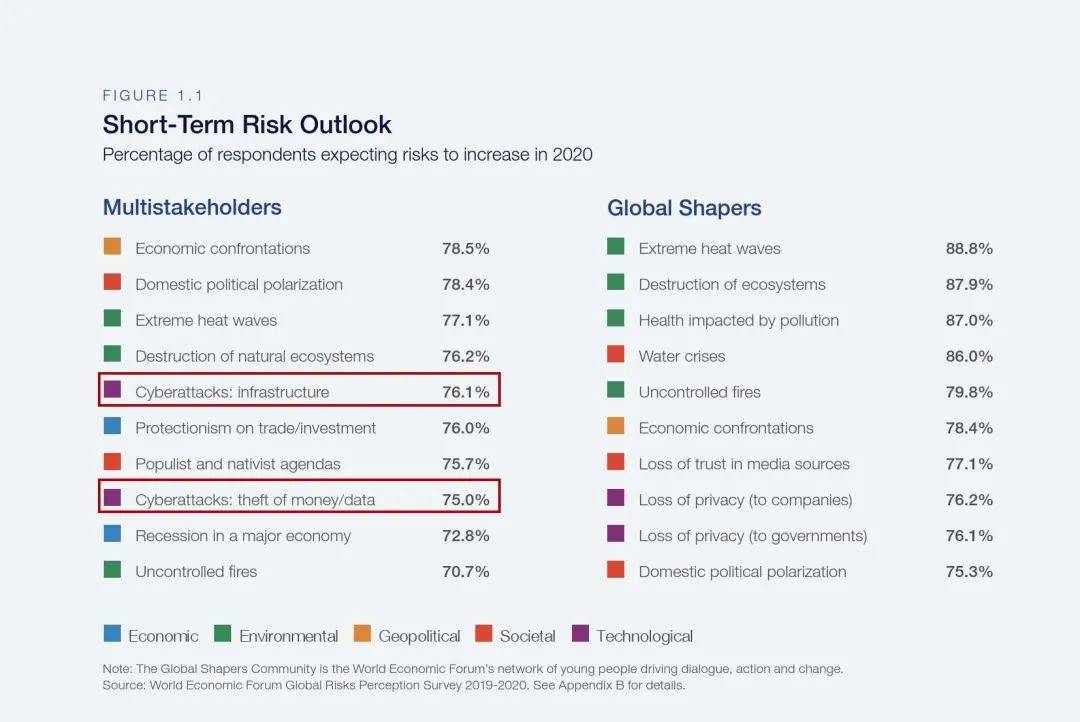Click the "Cyberattacks: theft of money/data" label

click(255, 500)
